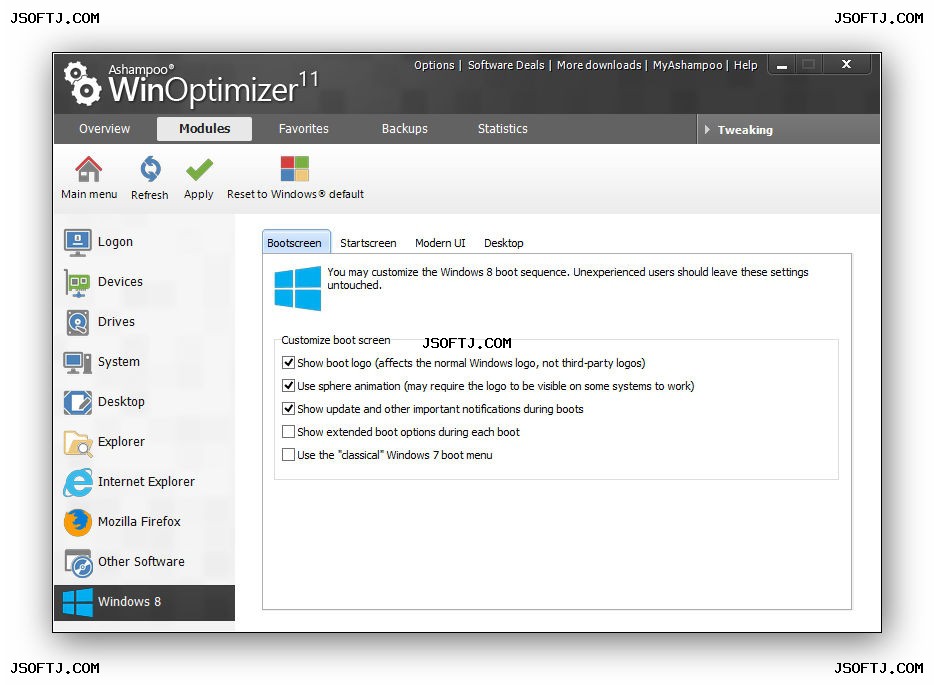Switch to the Startscreen tab
The height and width of the screenshot is (685, 934).
(x=368, y=243)
